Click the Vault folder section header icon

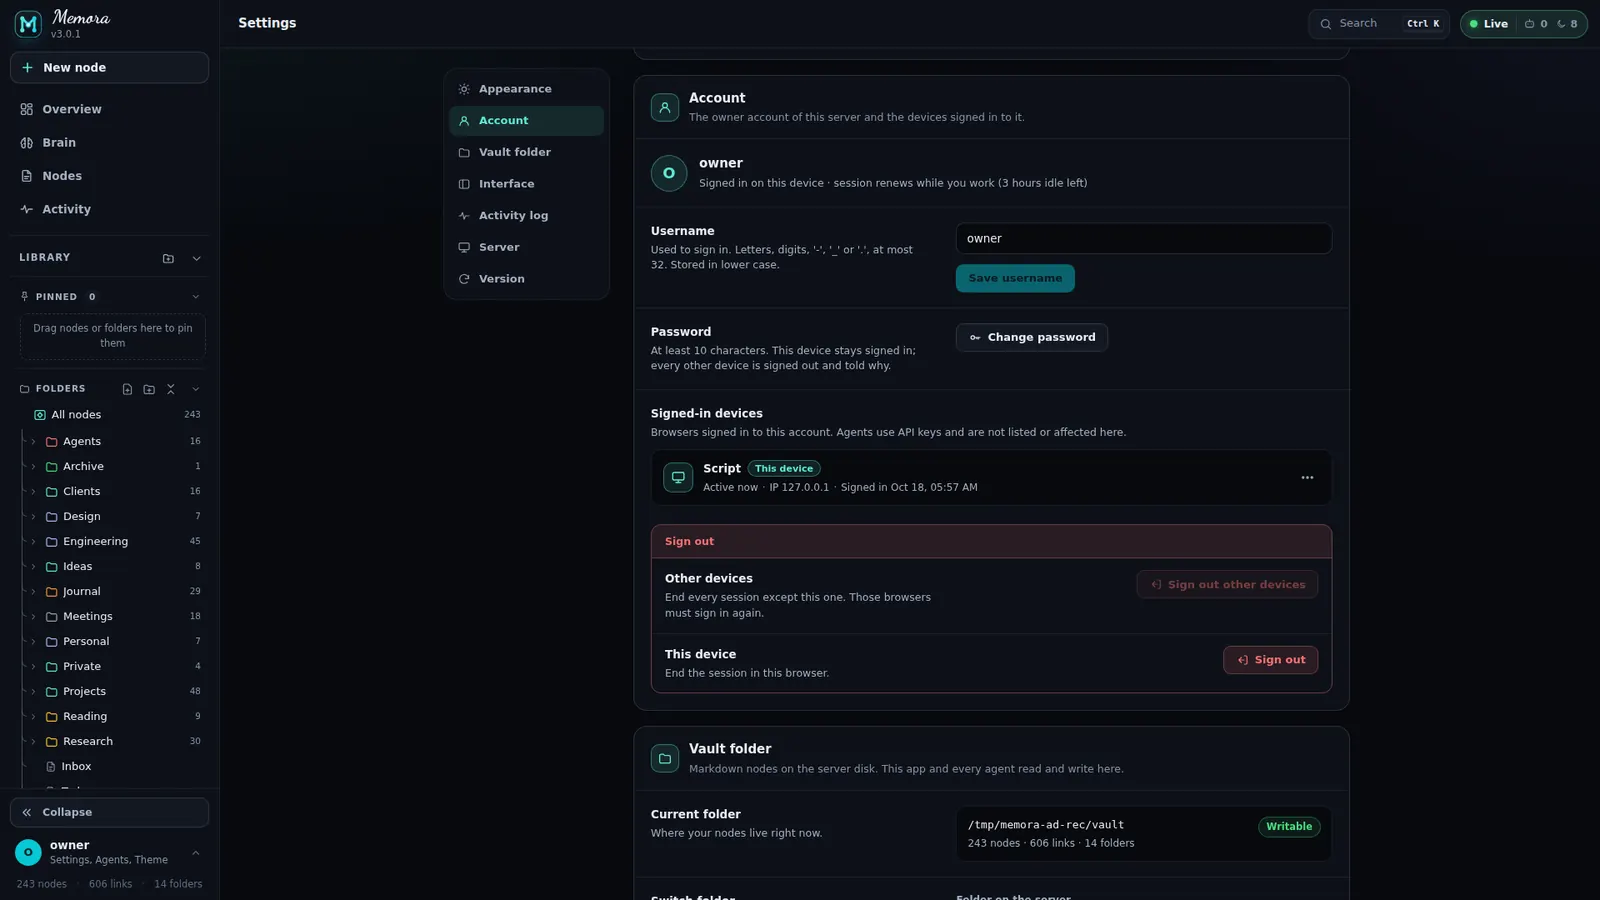(x=665, y=758)
